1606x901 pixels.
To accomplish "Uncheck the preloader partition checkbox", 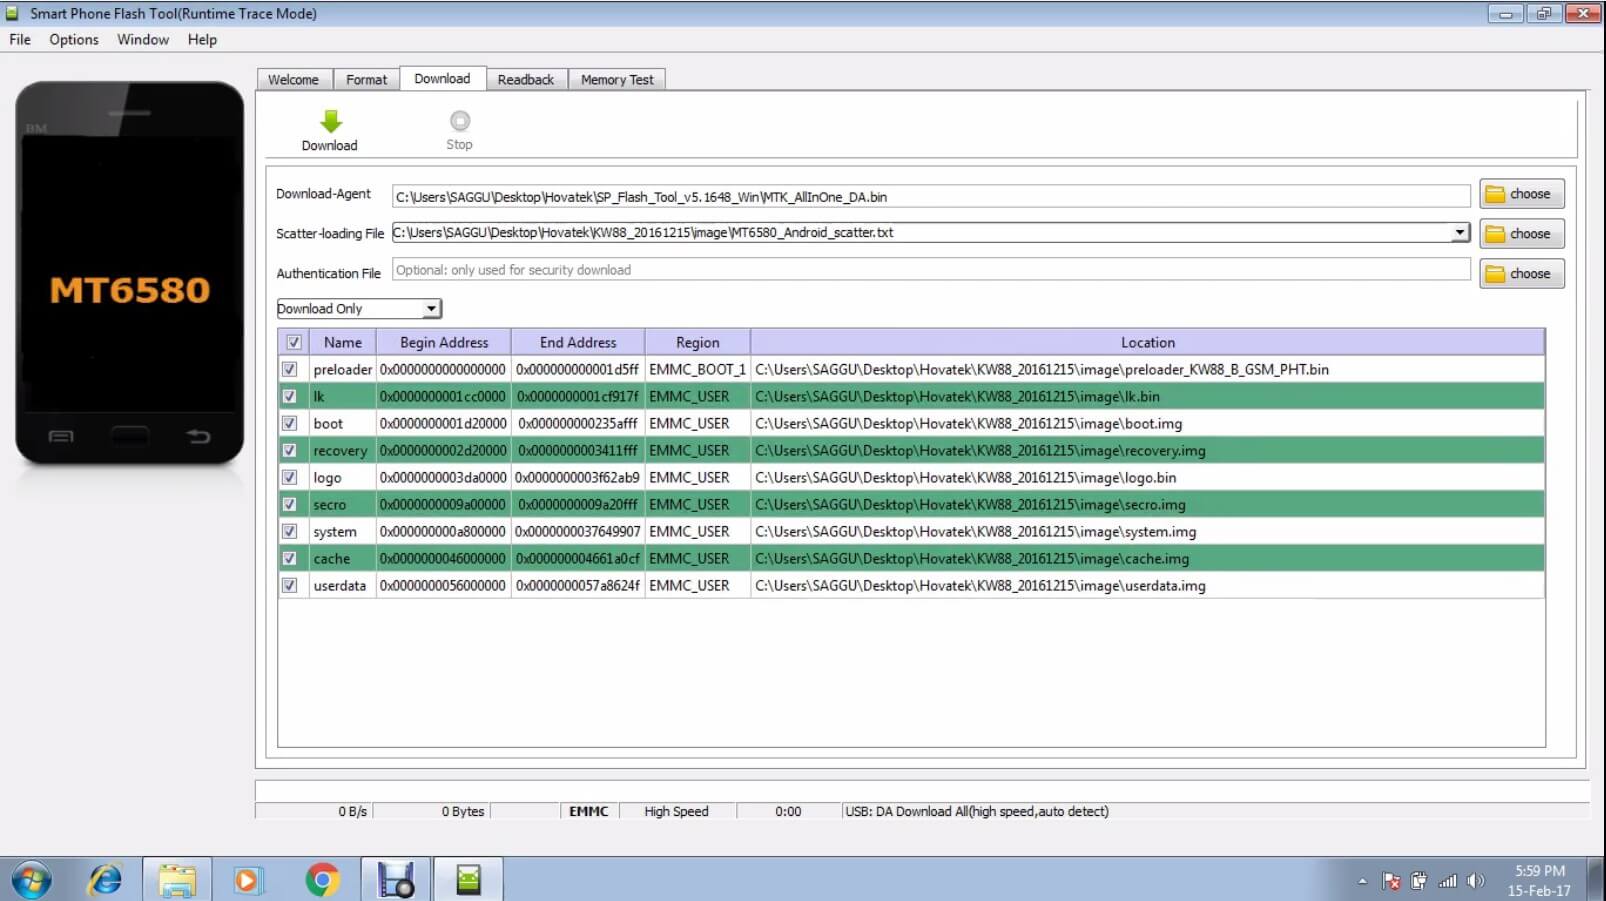I will point(290,369).
